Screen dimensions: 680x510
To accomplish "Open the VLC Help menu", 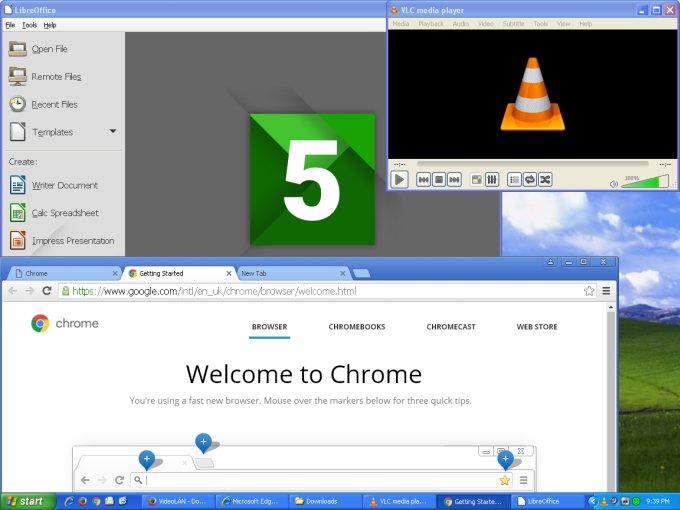I will pyautogui.click(x=585, y=24).
